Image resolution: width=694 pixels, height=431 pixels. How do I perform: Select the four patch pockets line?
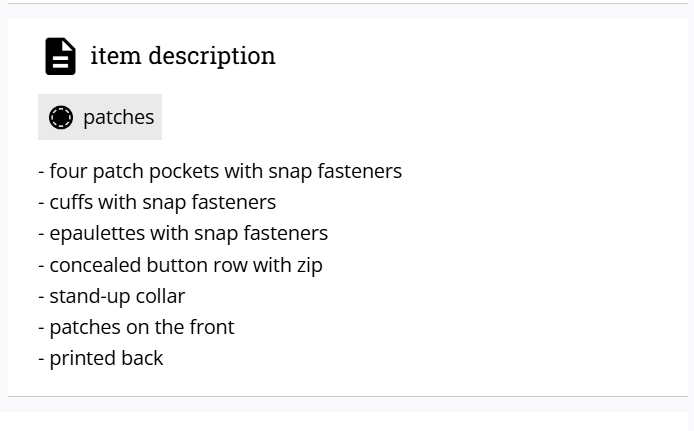tap(220, 171)
